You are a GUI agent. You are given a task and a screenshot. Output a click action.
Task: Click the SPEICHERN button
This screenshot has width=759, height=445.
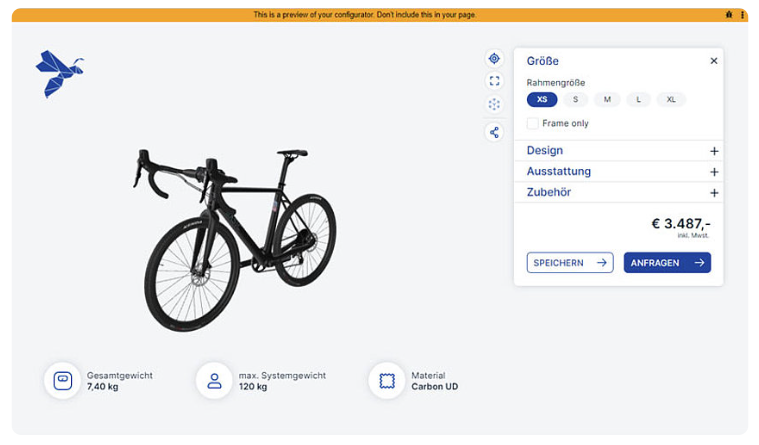570,263
